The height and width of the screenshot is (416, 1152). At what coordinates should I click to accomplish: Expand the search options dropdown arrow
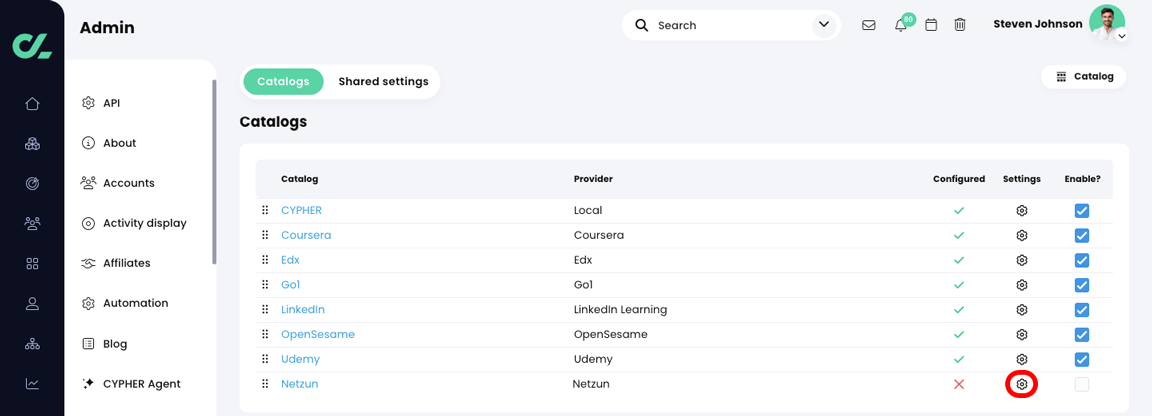[823, 25]
